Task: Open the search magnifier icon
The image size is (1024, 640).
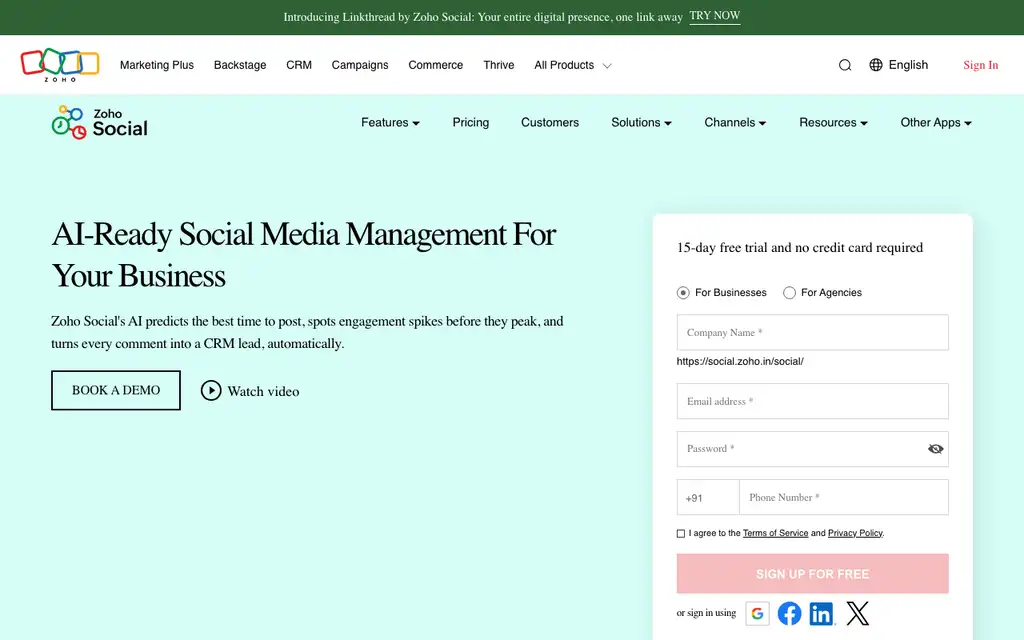Action: [844, 65]
